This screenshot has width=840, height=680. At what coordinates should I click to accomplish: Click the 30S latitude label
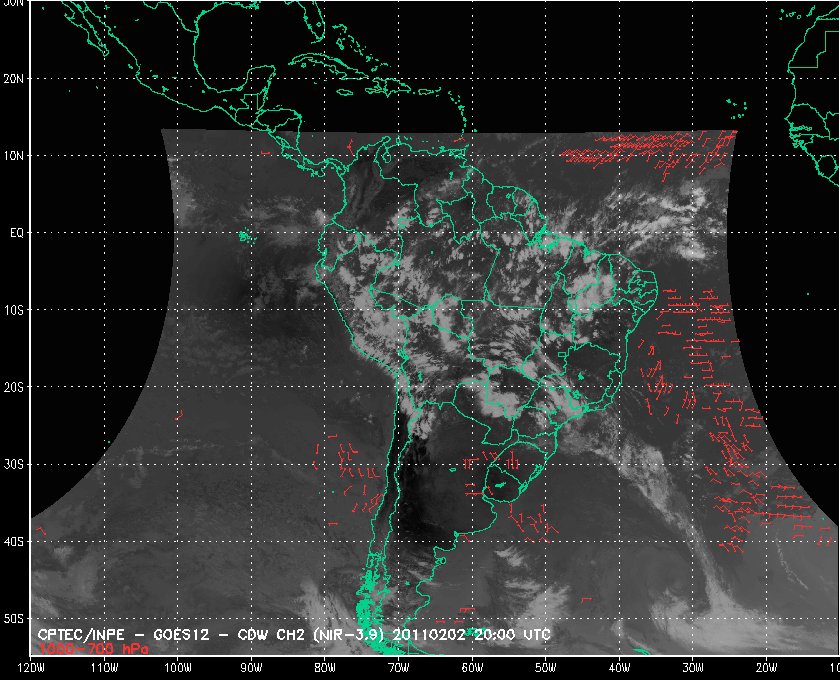point(13,465)
